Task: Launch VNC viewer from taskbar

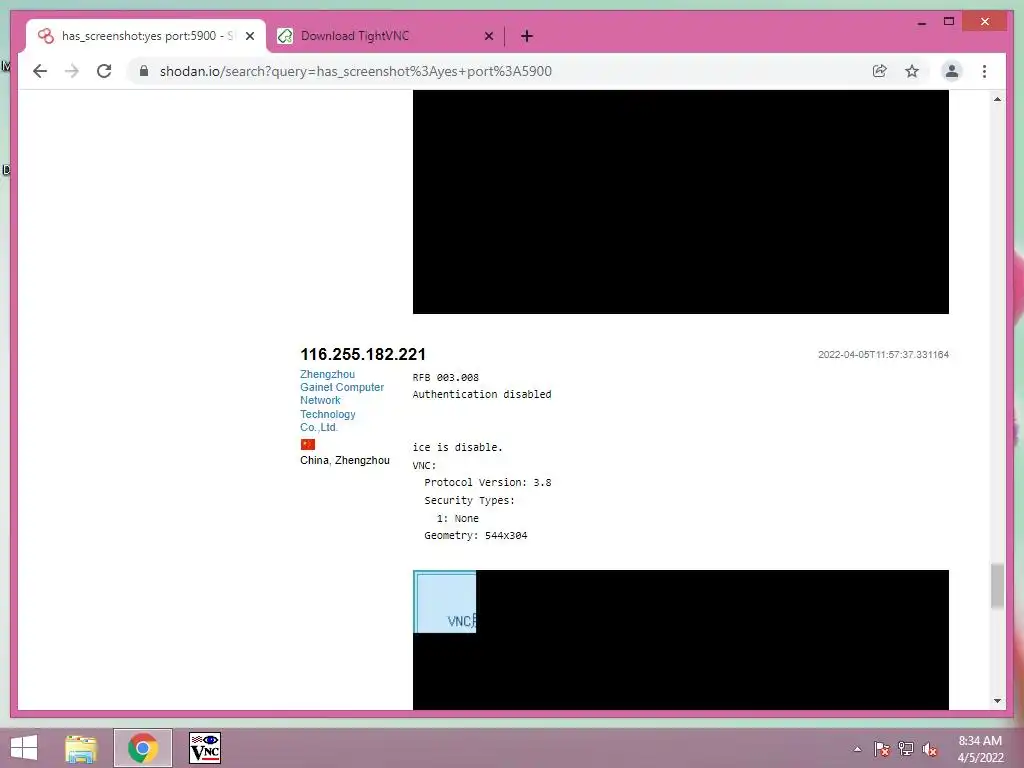Action: (205, 748)
